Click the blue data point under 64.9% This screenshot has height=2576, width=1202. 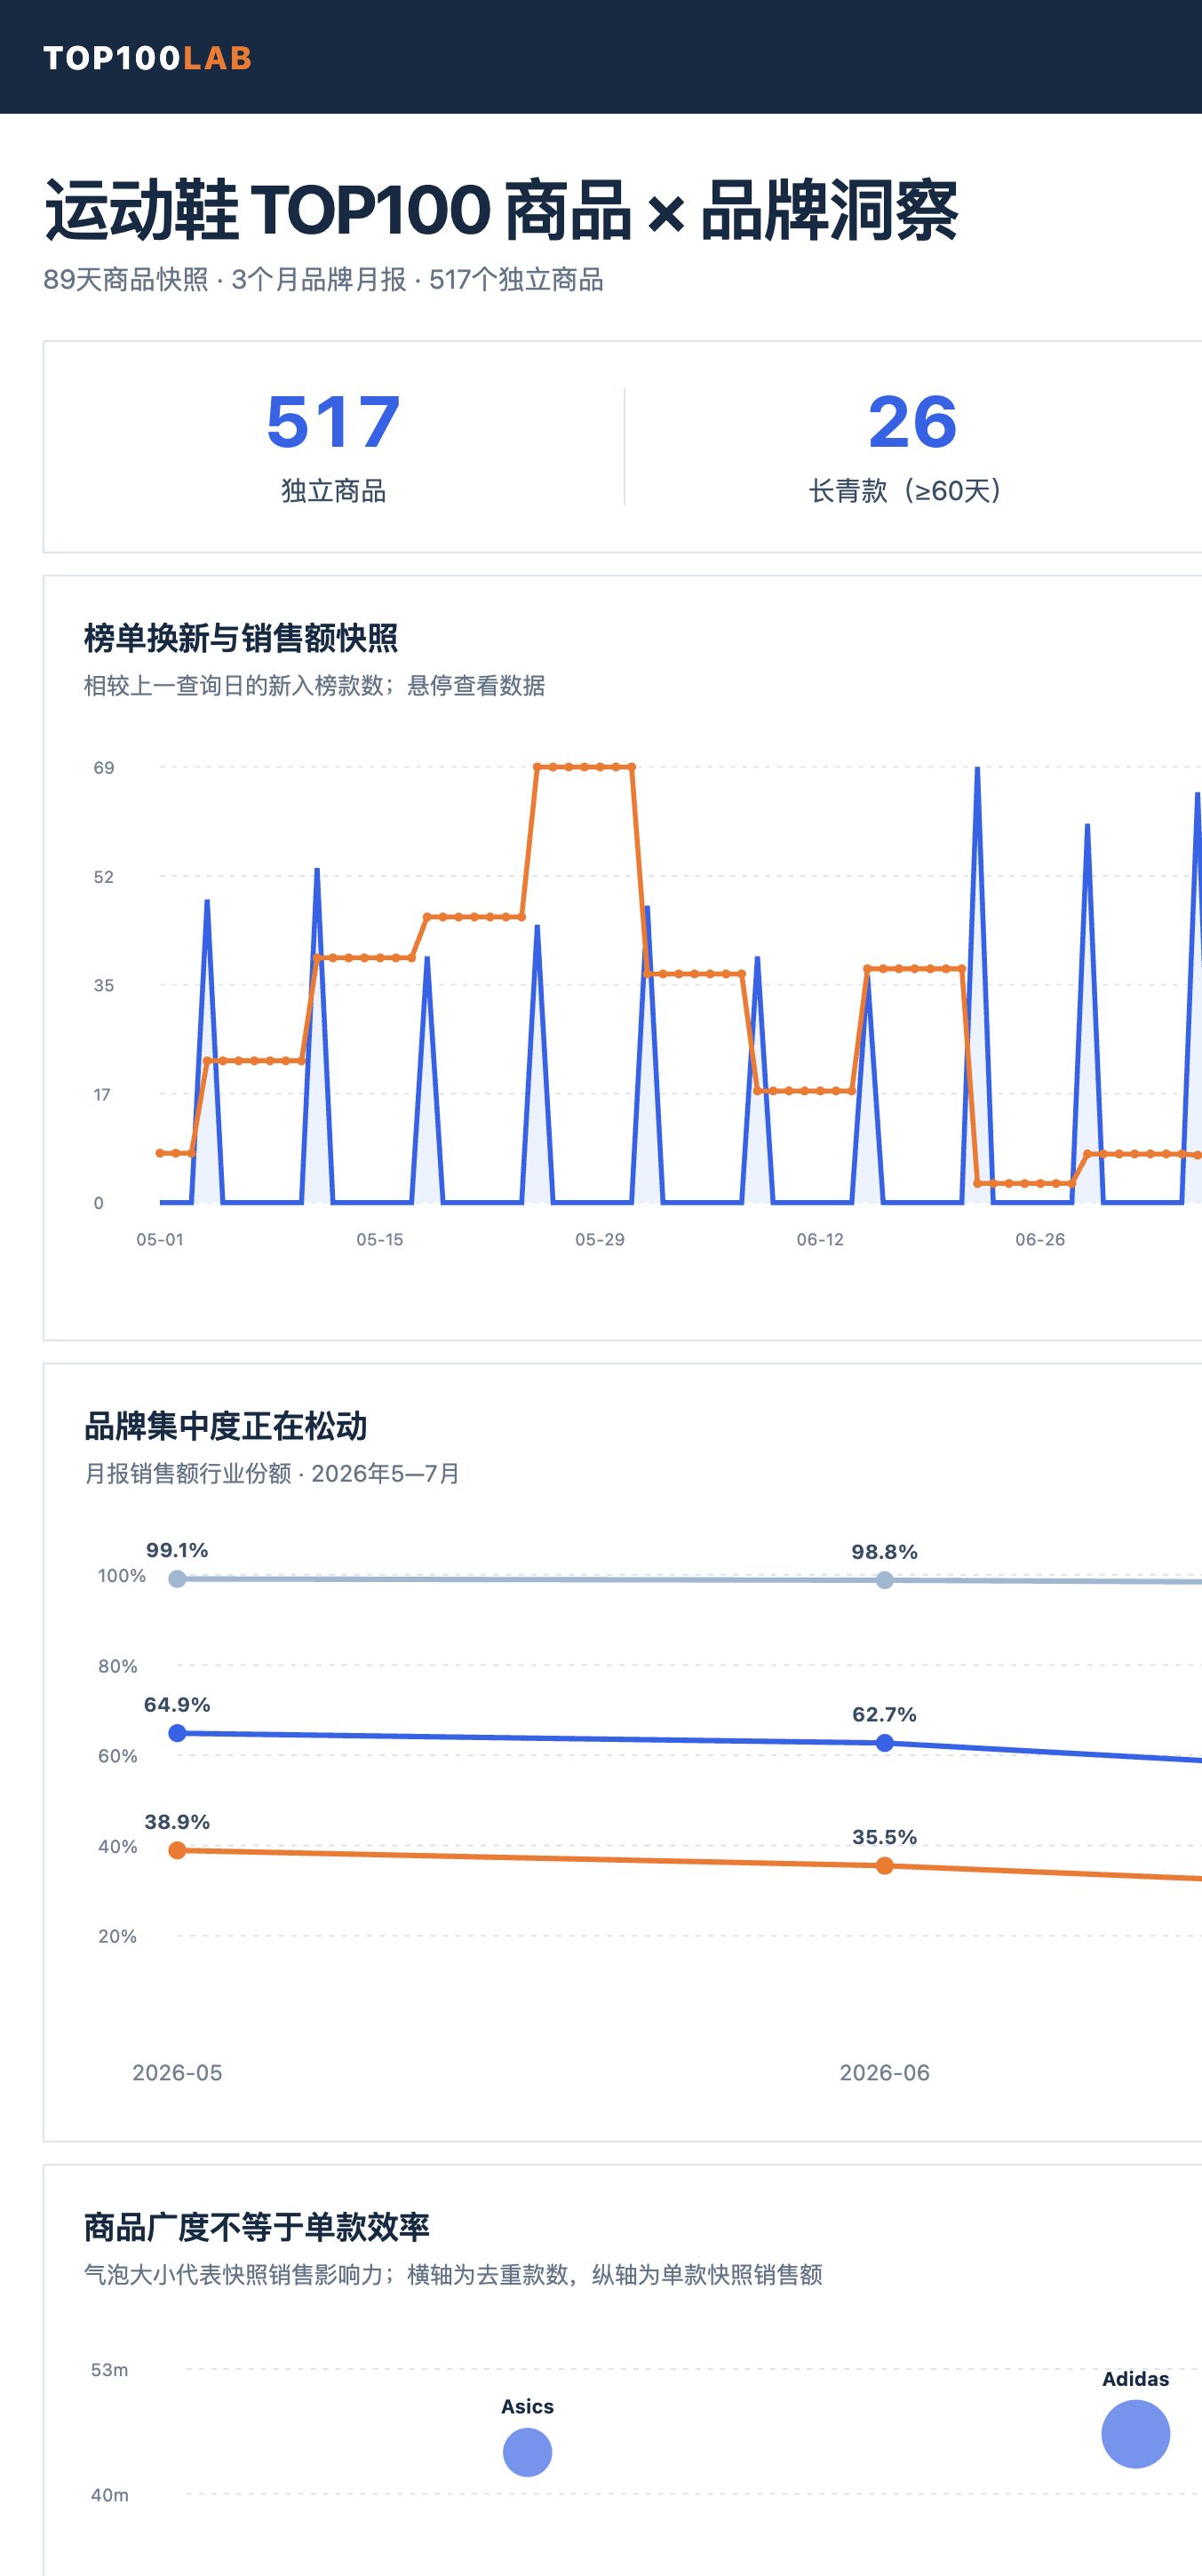coord(177,1733)
